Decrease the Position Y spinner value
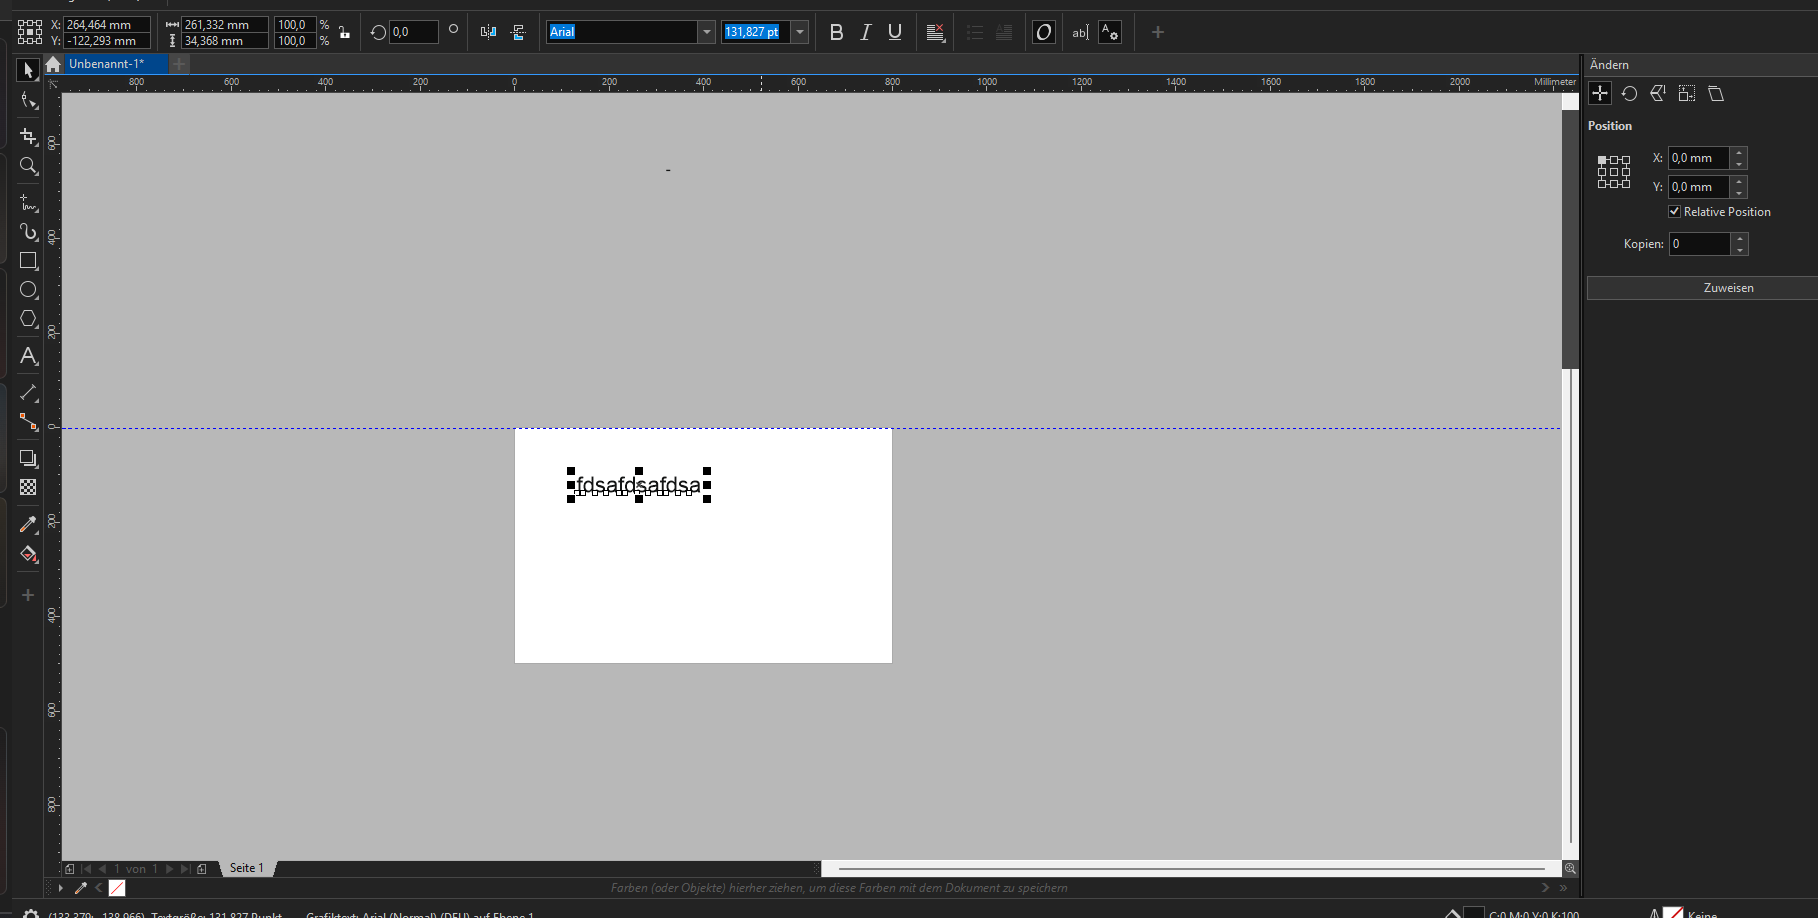1818x918 pixels. [1739, 192]
